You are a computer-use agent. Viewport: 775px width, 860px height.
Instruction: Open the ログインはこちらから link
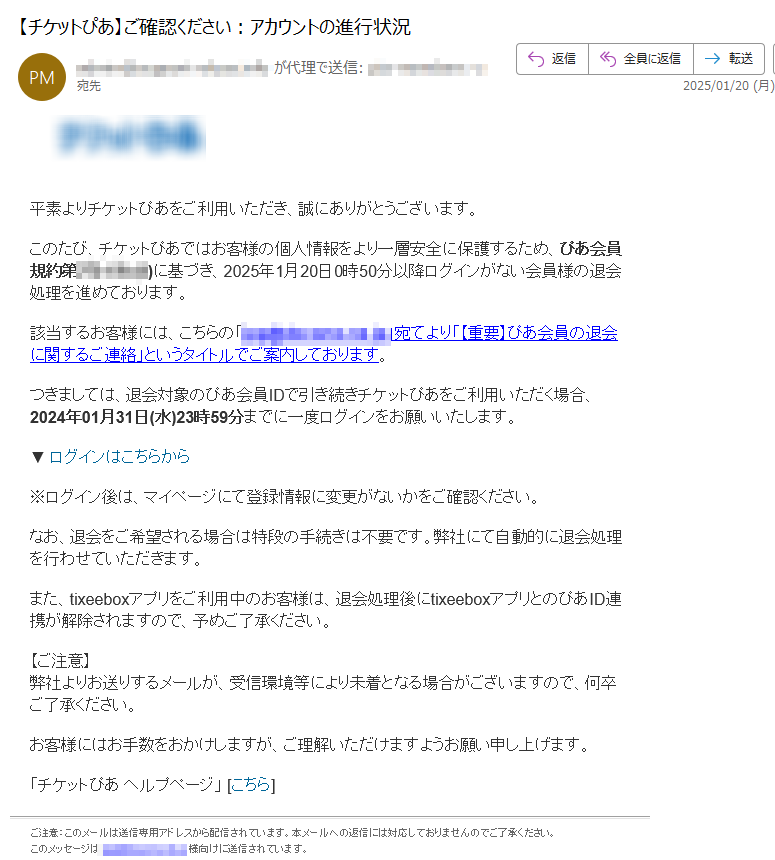(x=119, y=456)
